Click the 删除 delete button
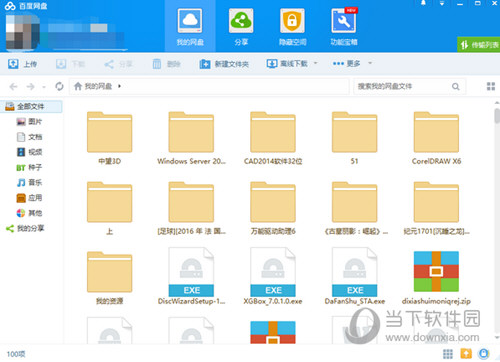 pyautogui.click(x=166, y=64)
